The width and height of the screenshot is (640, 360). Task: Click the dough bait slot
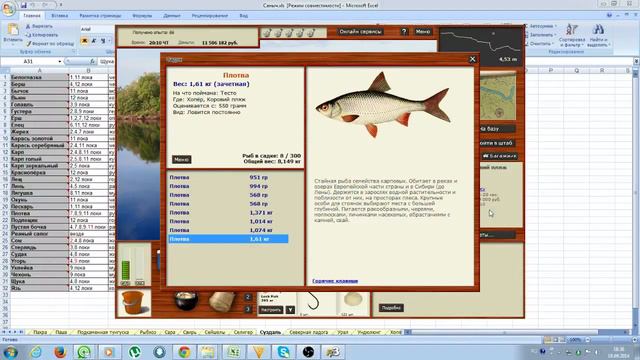click(x=353, y=304)
